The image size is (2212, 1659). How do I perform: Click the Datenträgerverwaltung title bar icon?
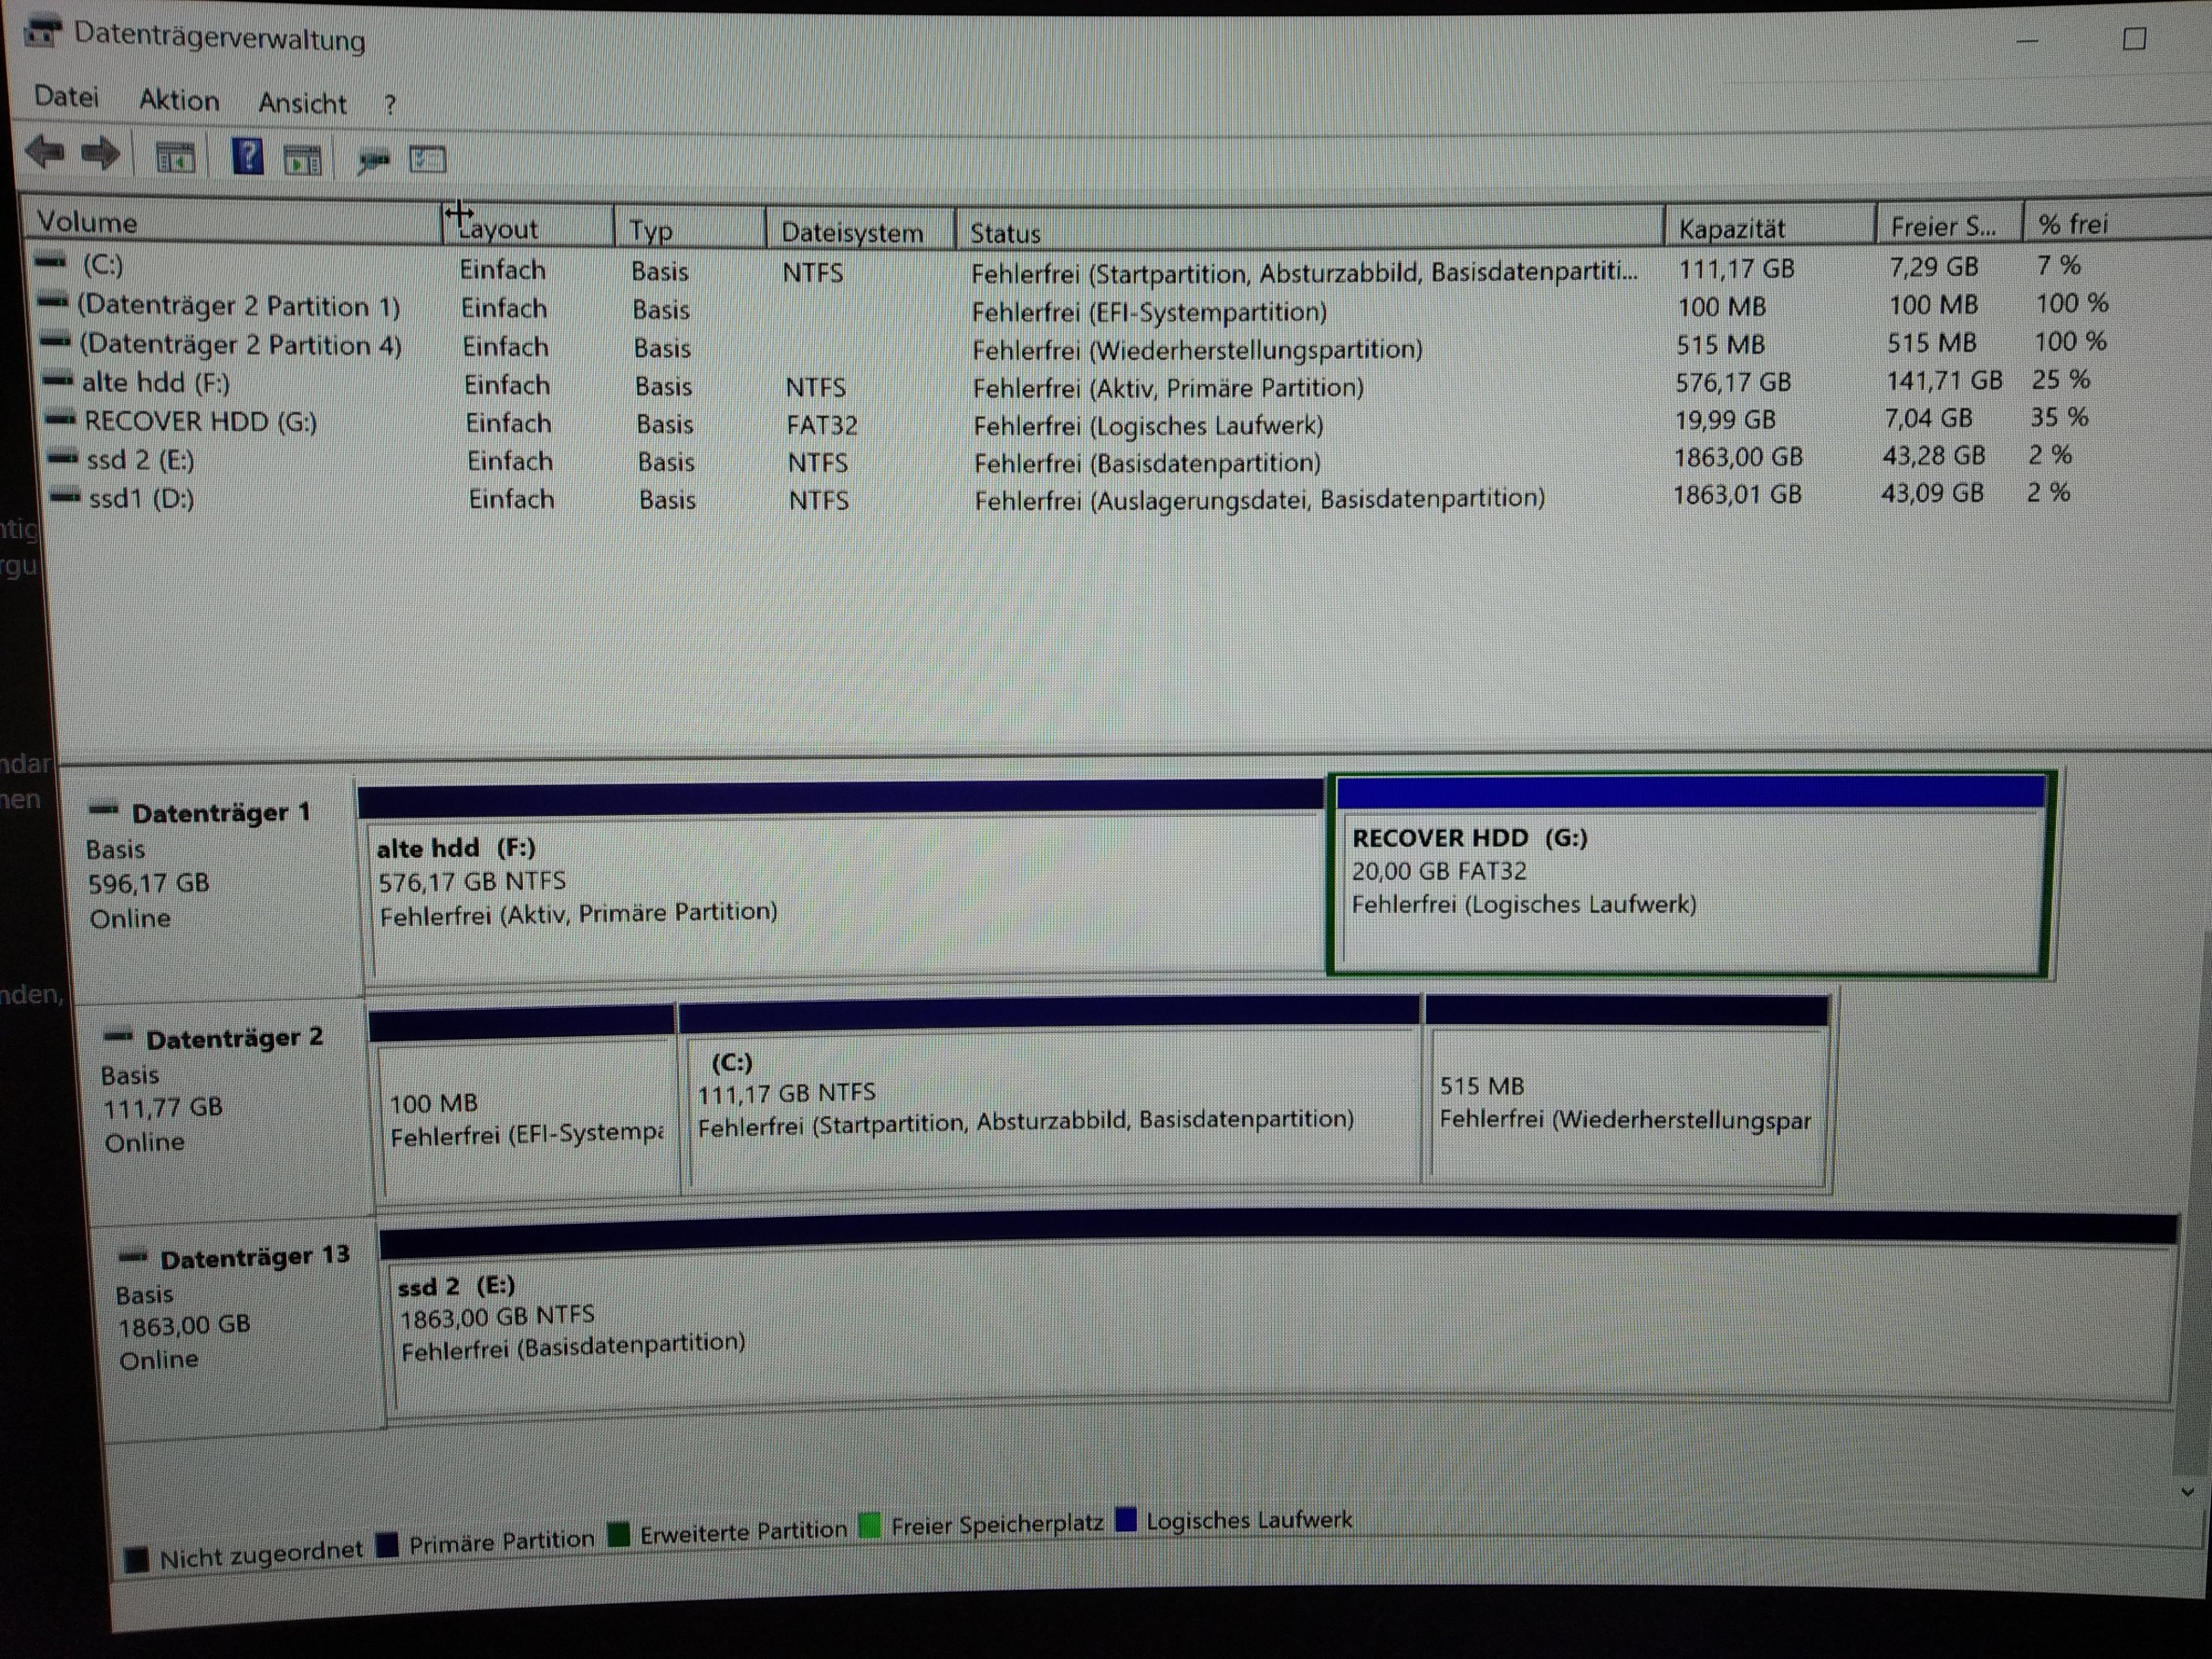(x=42, y=32)
